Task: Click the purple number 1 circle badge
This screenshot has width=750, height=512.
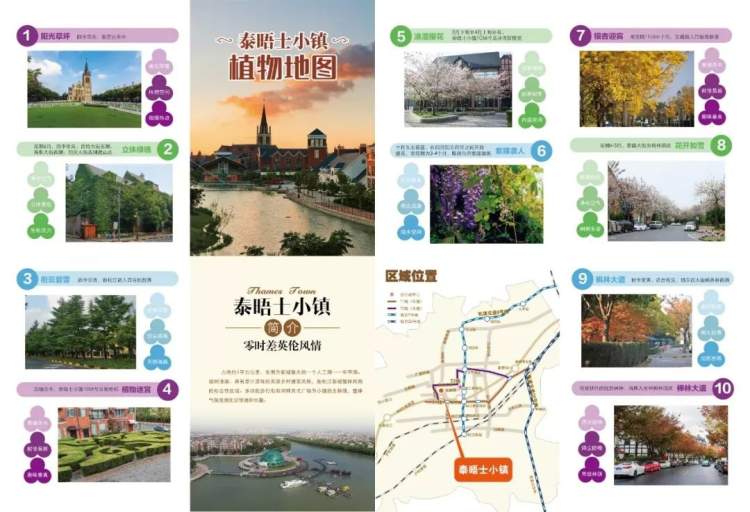Action: click(x=27, y=35)
